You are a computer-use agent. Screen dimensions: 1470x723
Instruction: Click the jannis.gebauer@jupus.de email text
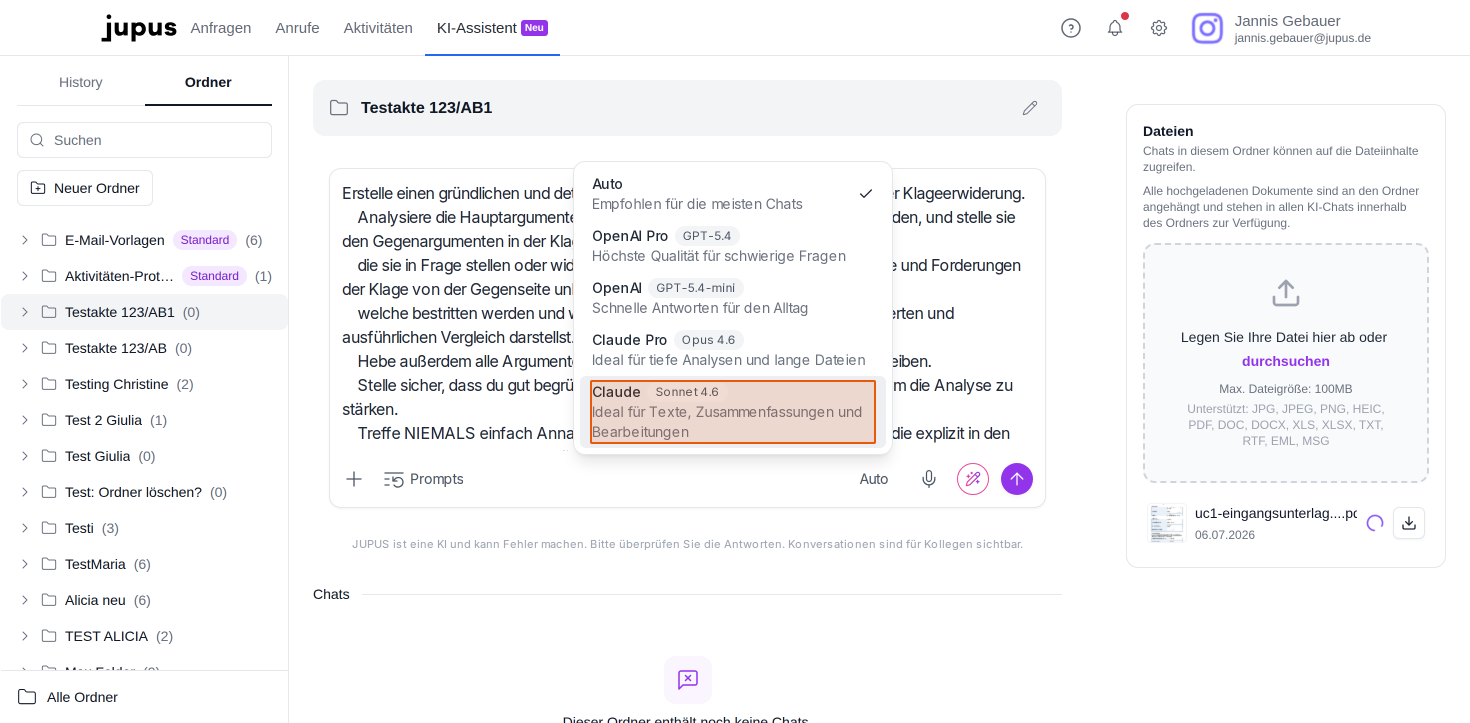click(1303, 38)
